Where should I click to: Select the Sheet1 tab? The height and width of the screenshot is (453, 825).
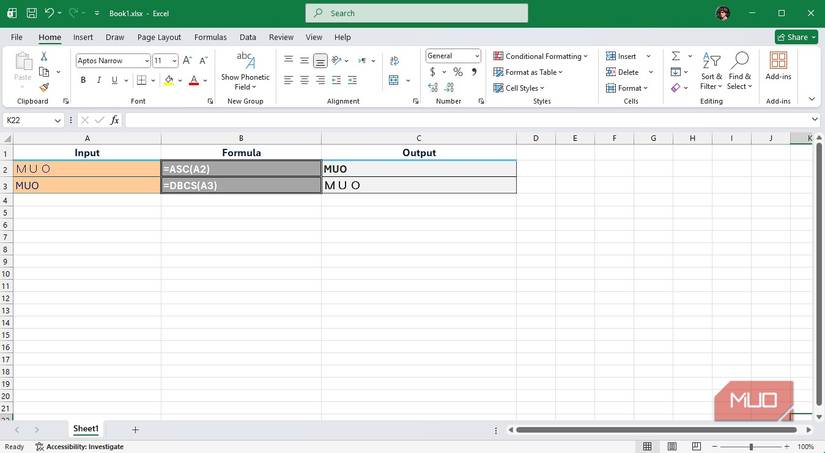point(86,429)
